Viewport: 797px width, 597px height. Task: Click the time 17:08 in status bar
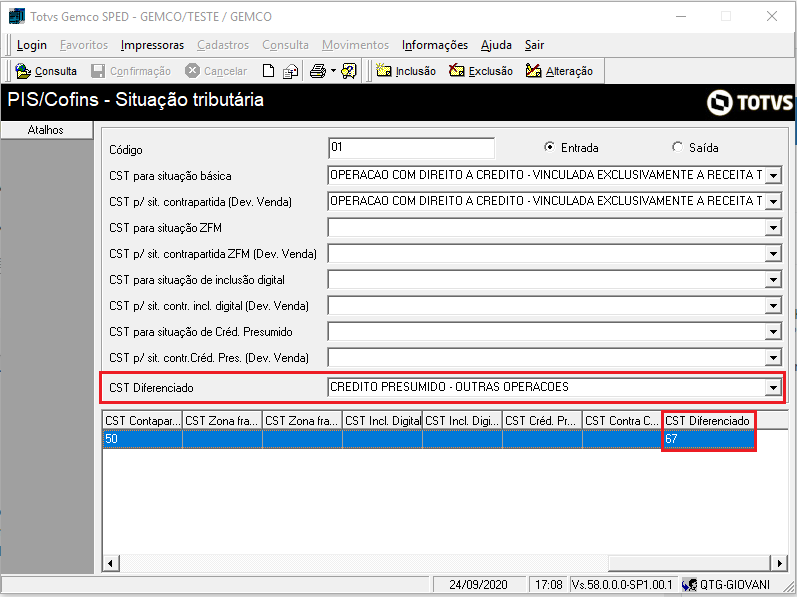(549, 585)
